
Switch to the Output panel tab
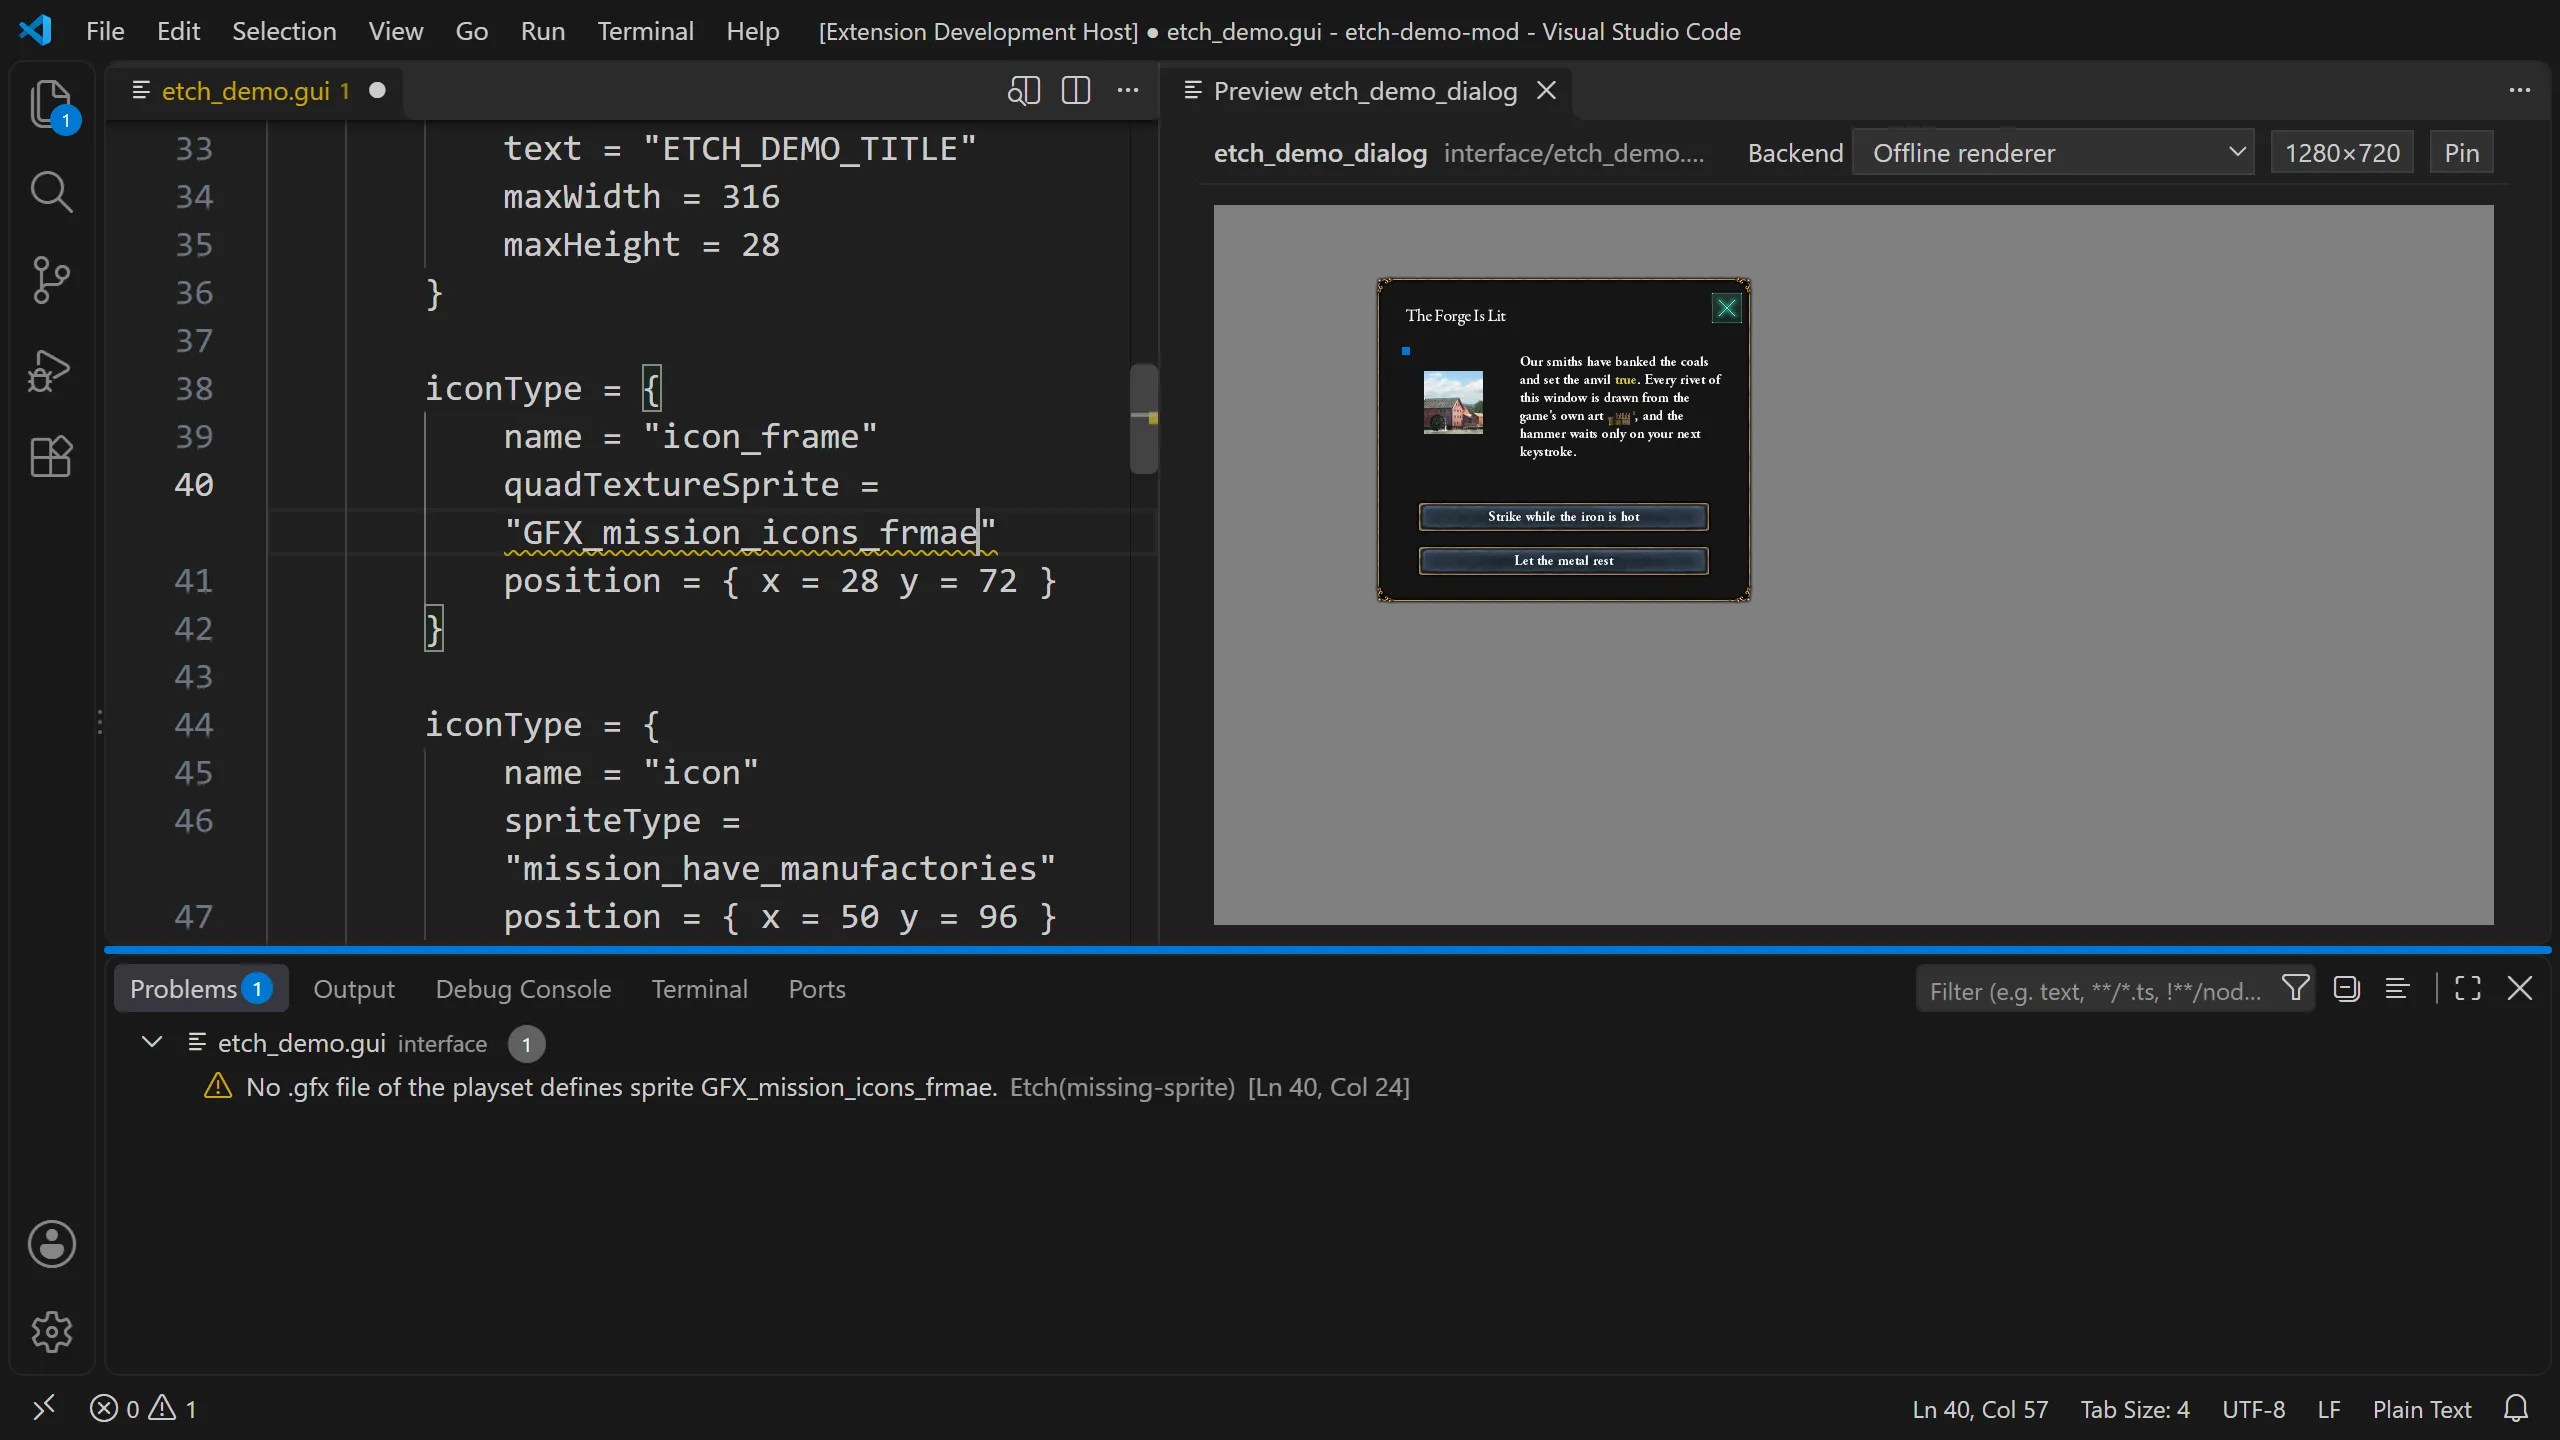[354, 989]
